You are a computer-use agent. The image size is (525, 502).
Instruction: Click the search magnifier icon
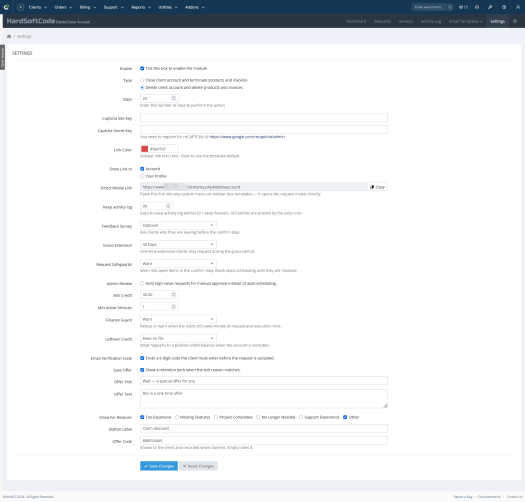(x=450, y=7)
